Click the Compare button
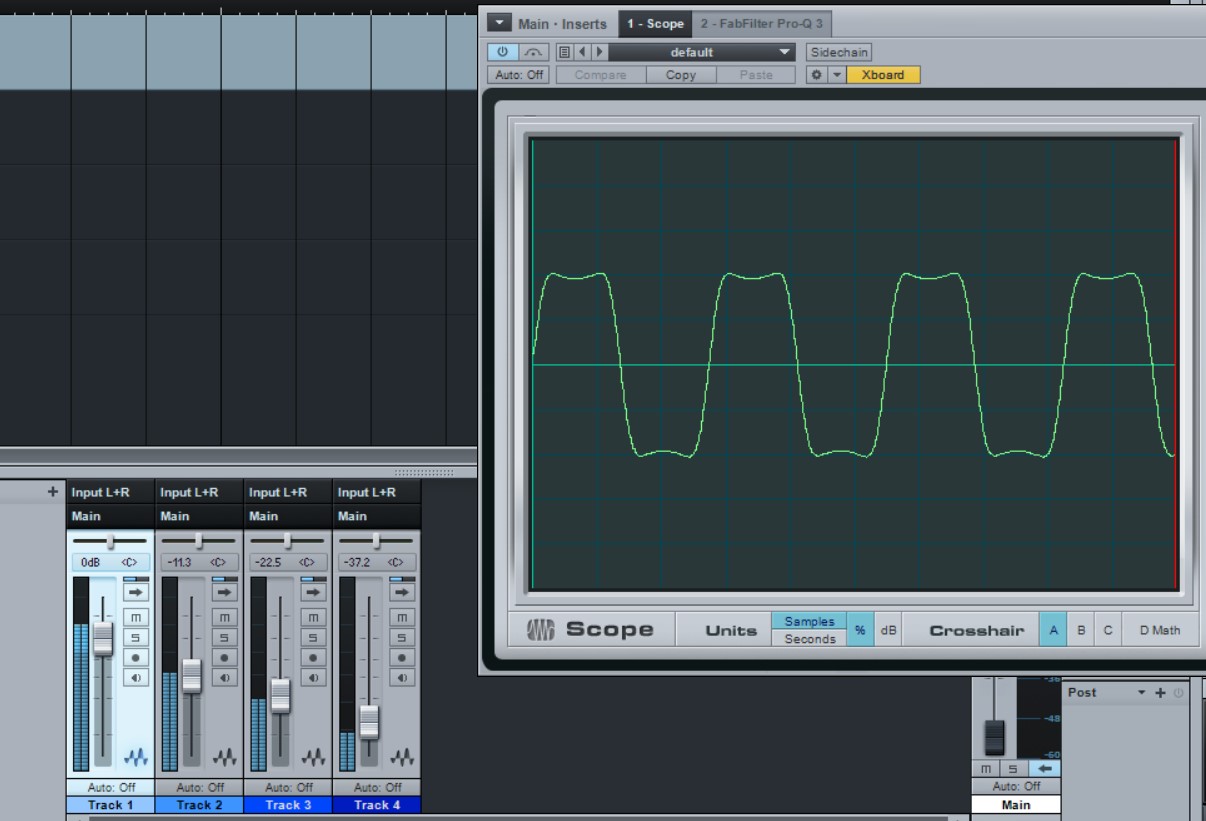 [x=600, y=75]
